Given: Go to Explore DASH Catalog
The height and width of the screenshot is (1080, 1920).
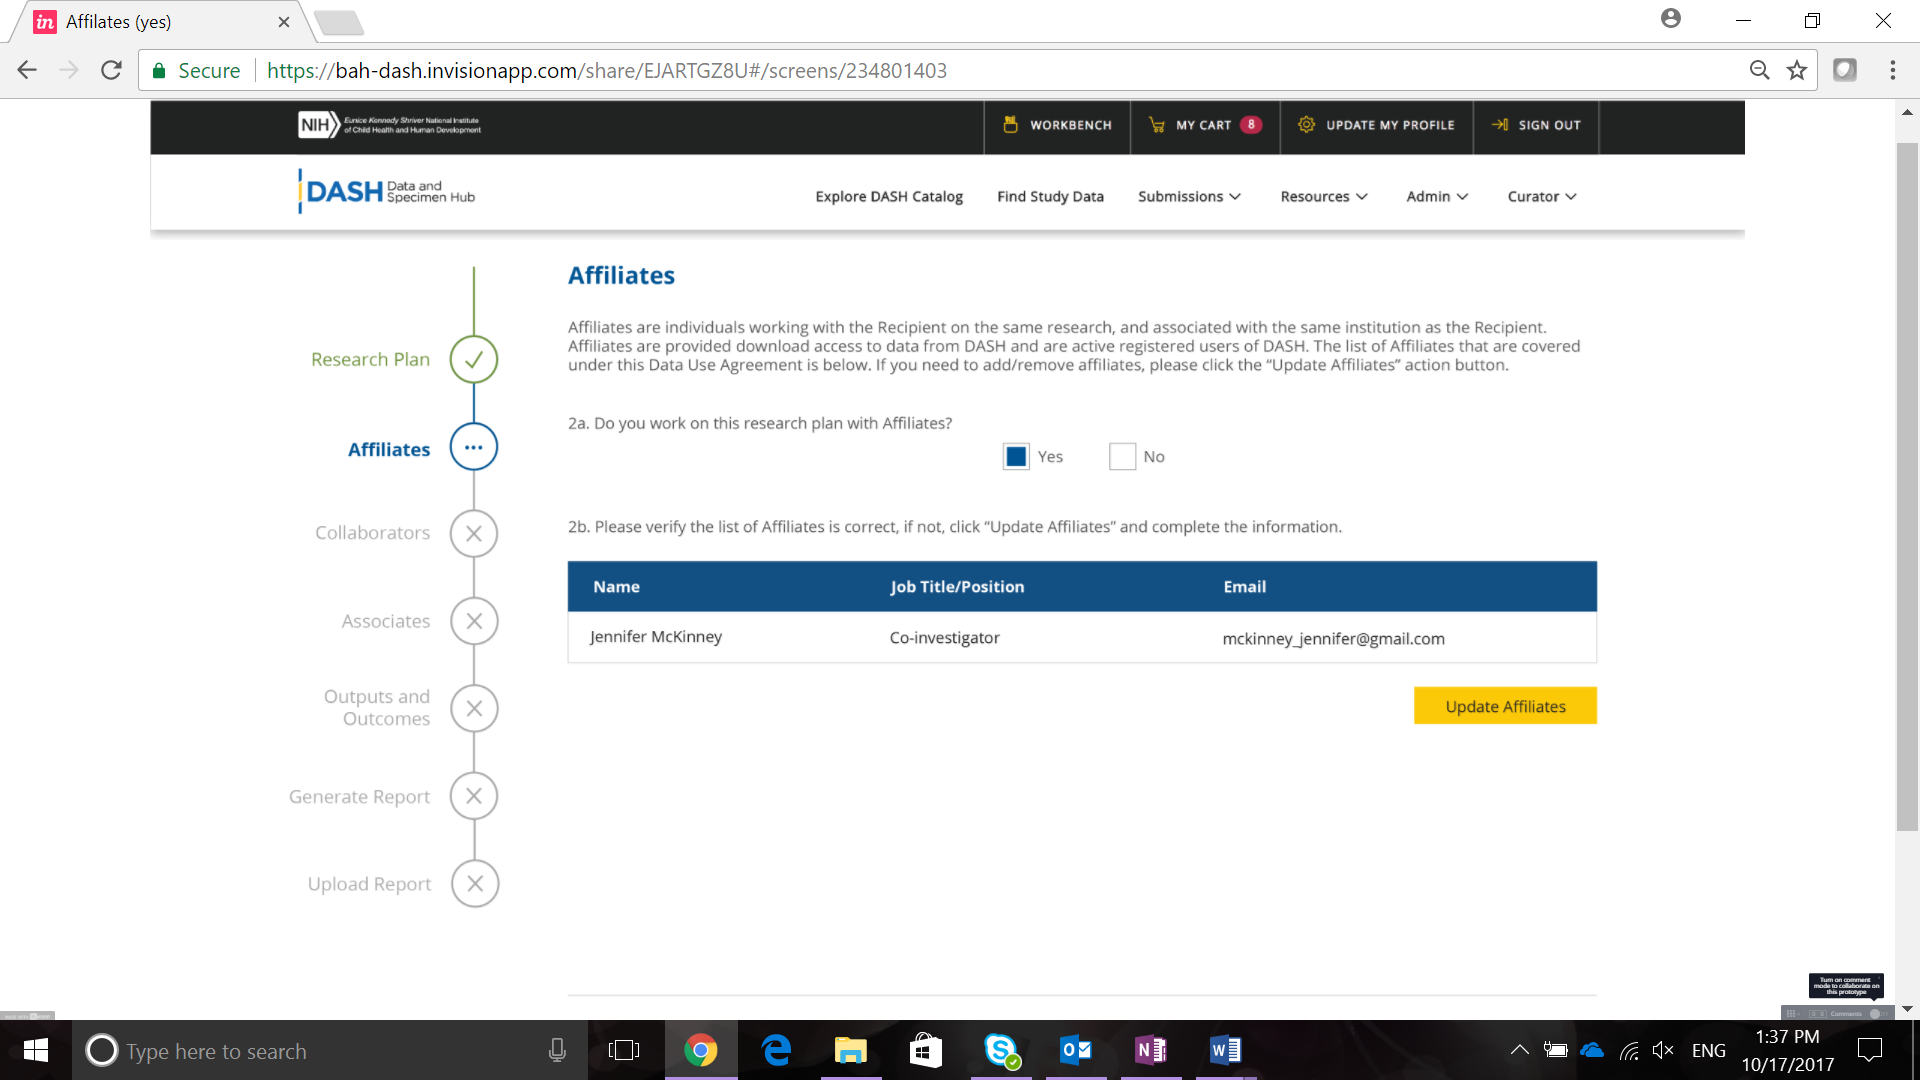Looking at the screenshot, I should (888, 197).
